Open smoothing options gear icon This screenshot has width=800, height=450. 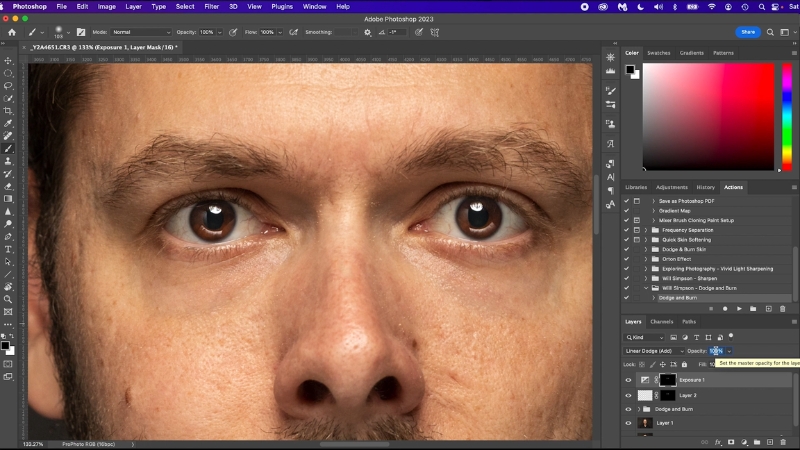pyautogui.click(x=367, y=32)
